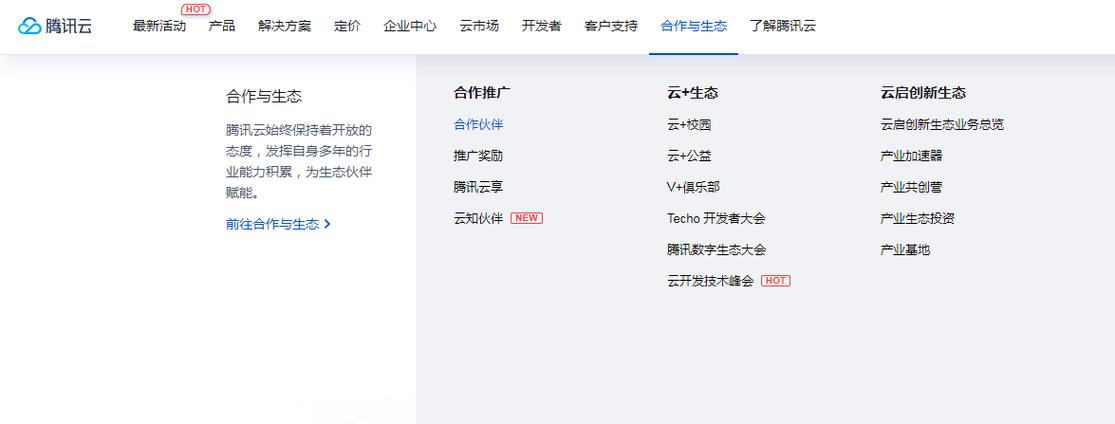
Task: Open the 云知伙伴 link
Action: [x=479, y=218]
